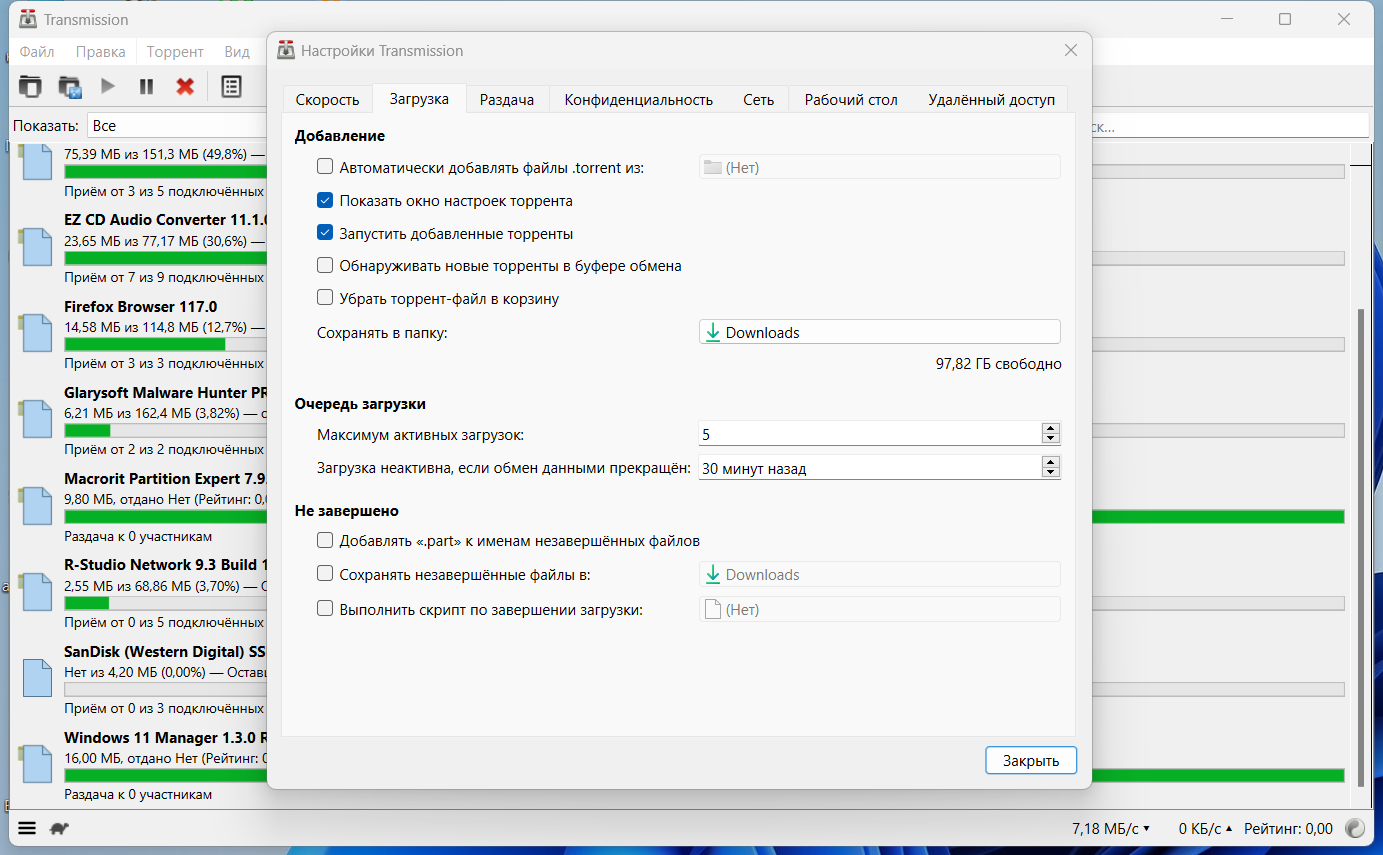Open the Удалённый доступ tab
Image resolution: width=1383 pixels, height=855 pixels.
(991, 99)
